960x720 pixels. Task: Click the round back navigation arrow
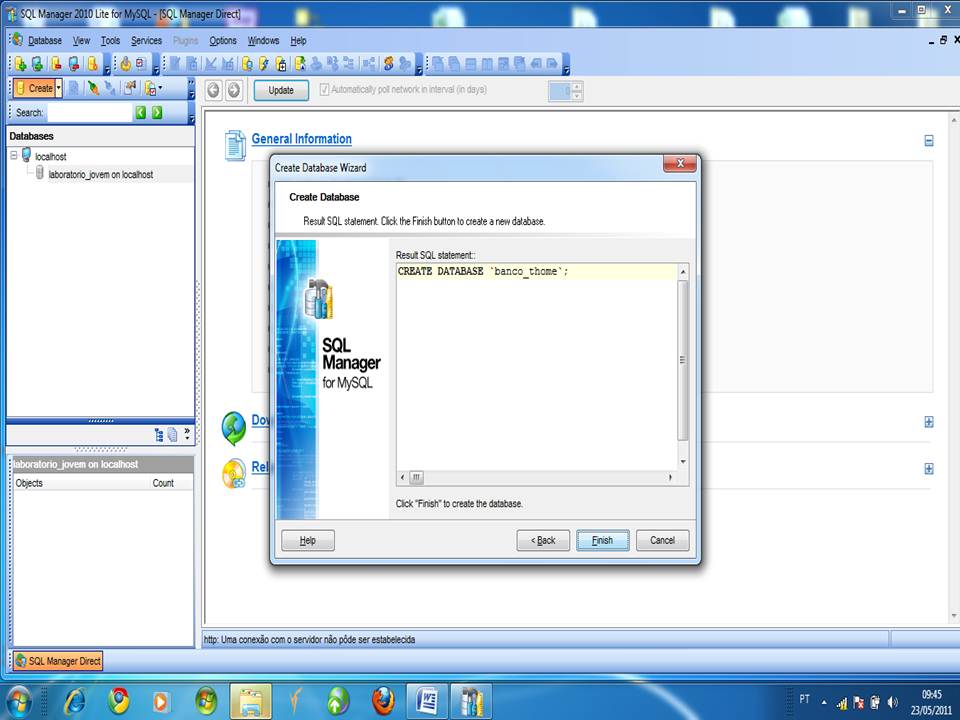[x=213, y=90]
